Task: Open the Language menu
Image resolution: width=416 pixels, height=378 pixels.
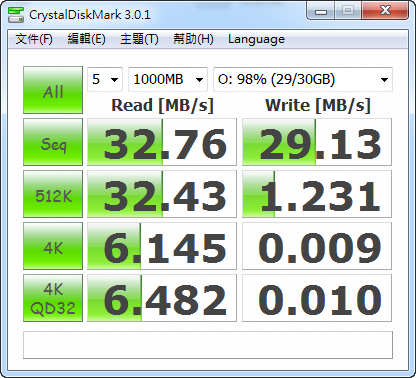Action: tap(256, 39)
